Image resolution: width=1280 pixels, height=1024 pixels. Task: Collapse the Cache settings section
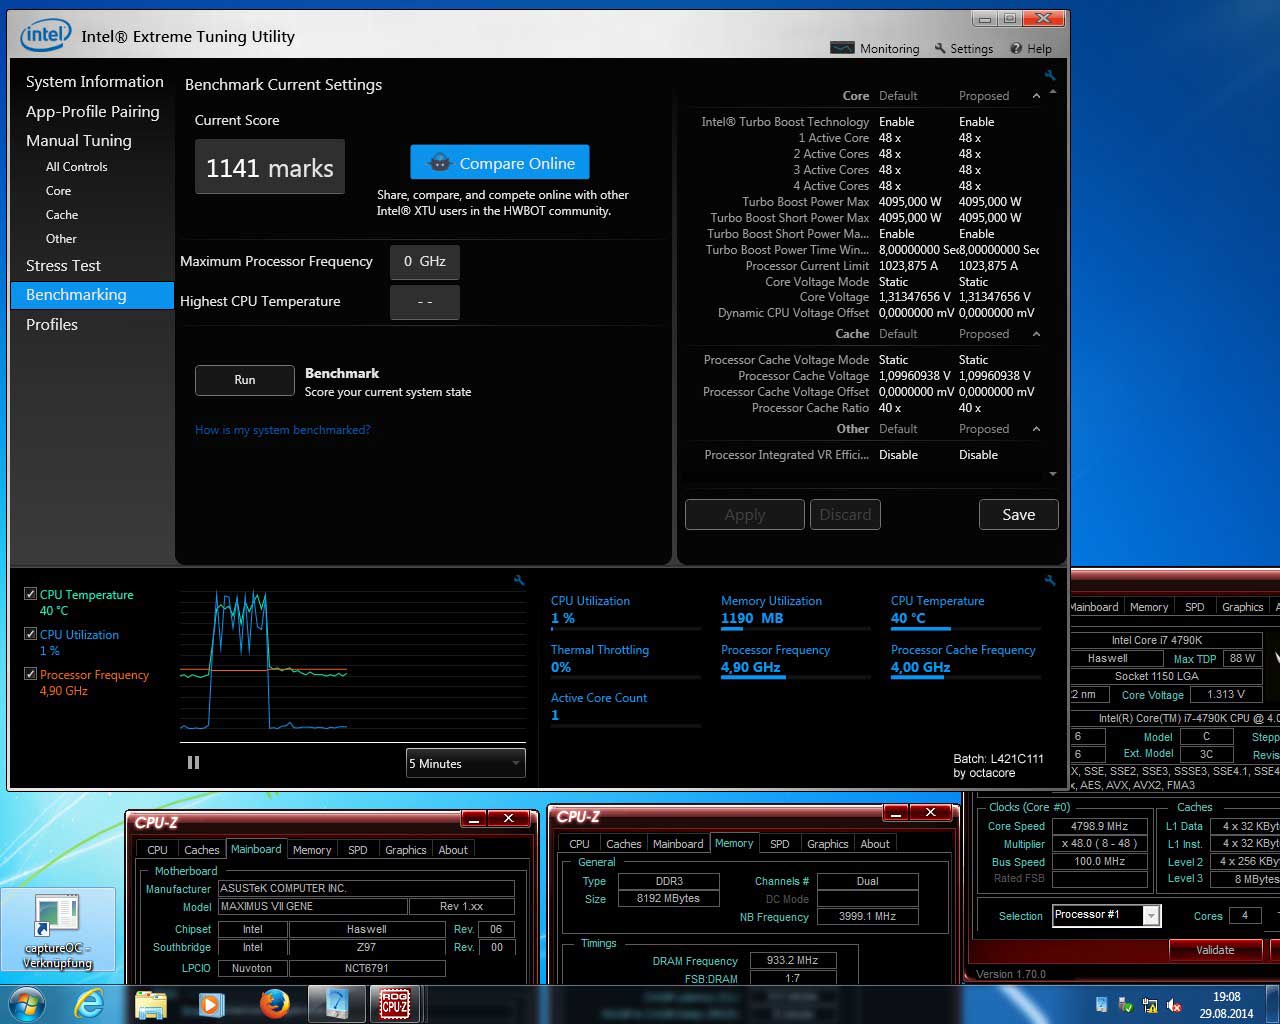click(x=1036, y=334)
